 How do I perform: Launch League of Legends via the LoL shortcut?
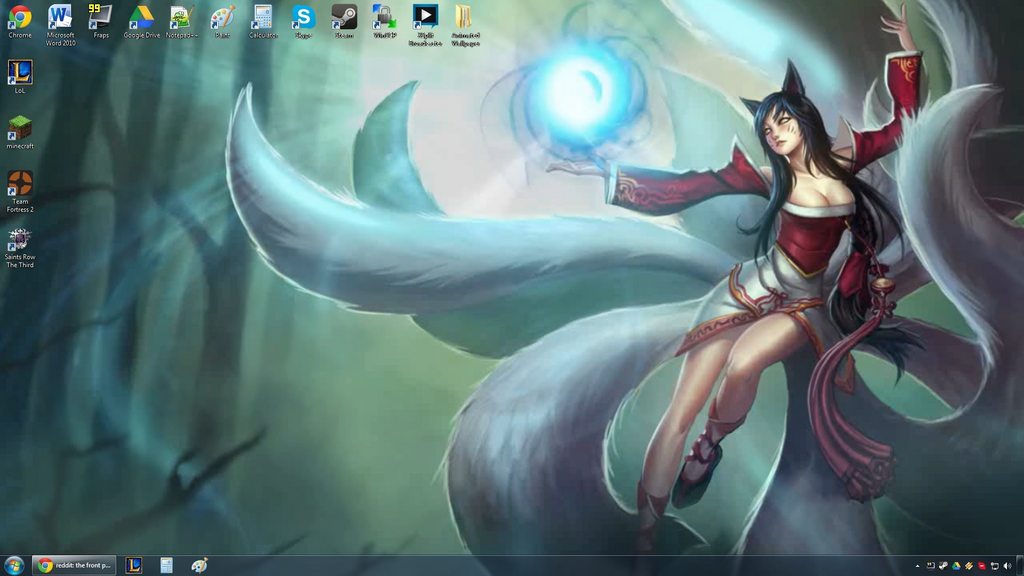click(18, 70)
